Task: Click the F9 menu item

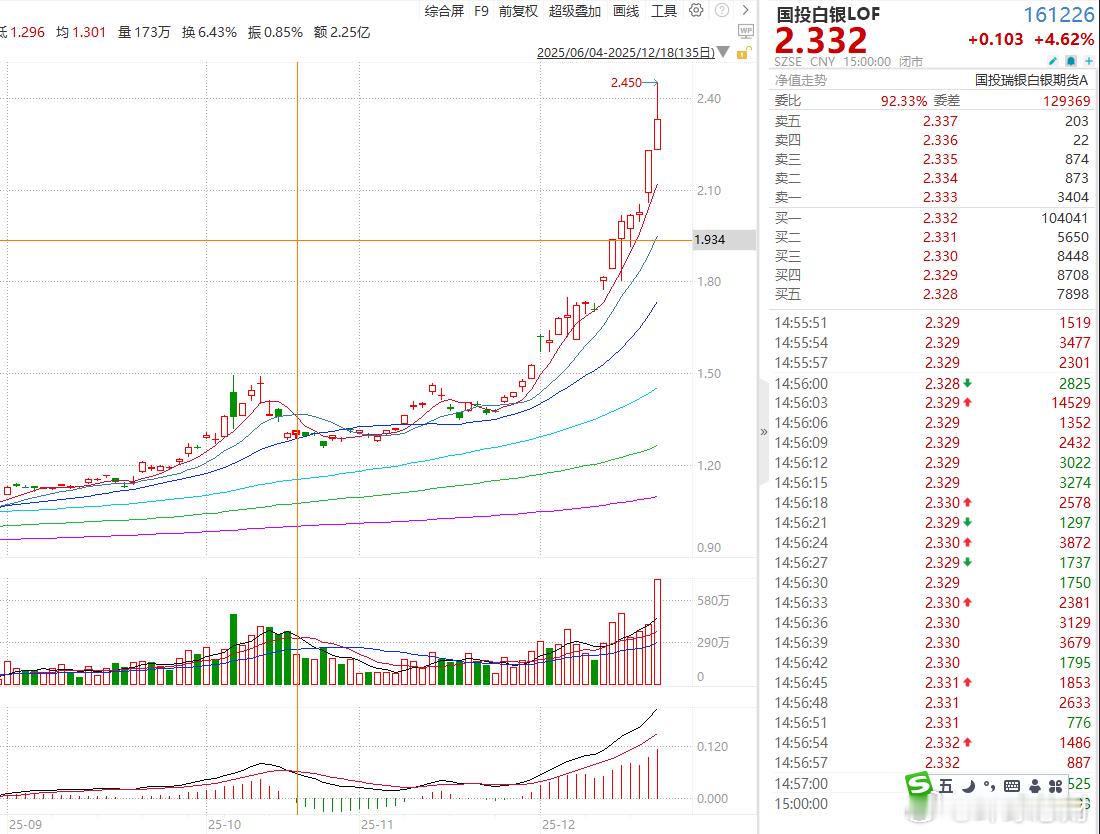Action: coord(482,11)
